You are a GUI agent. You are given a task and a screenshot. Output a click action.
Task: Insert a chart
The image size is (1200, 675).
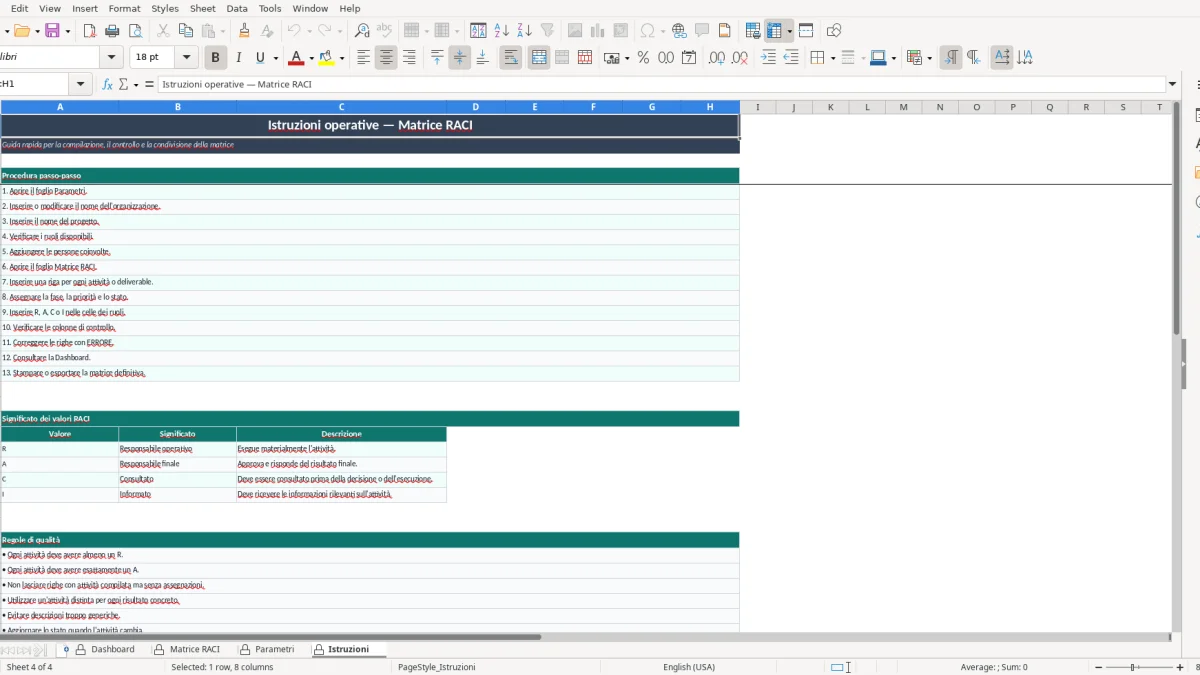coord(597,31)
